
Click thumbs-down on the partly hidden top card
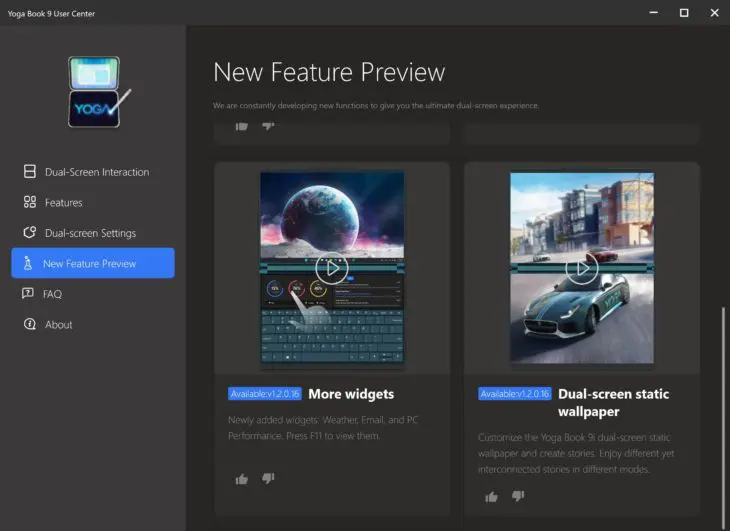tap(268, 126)
